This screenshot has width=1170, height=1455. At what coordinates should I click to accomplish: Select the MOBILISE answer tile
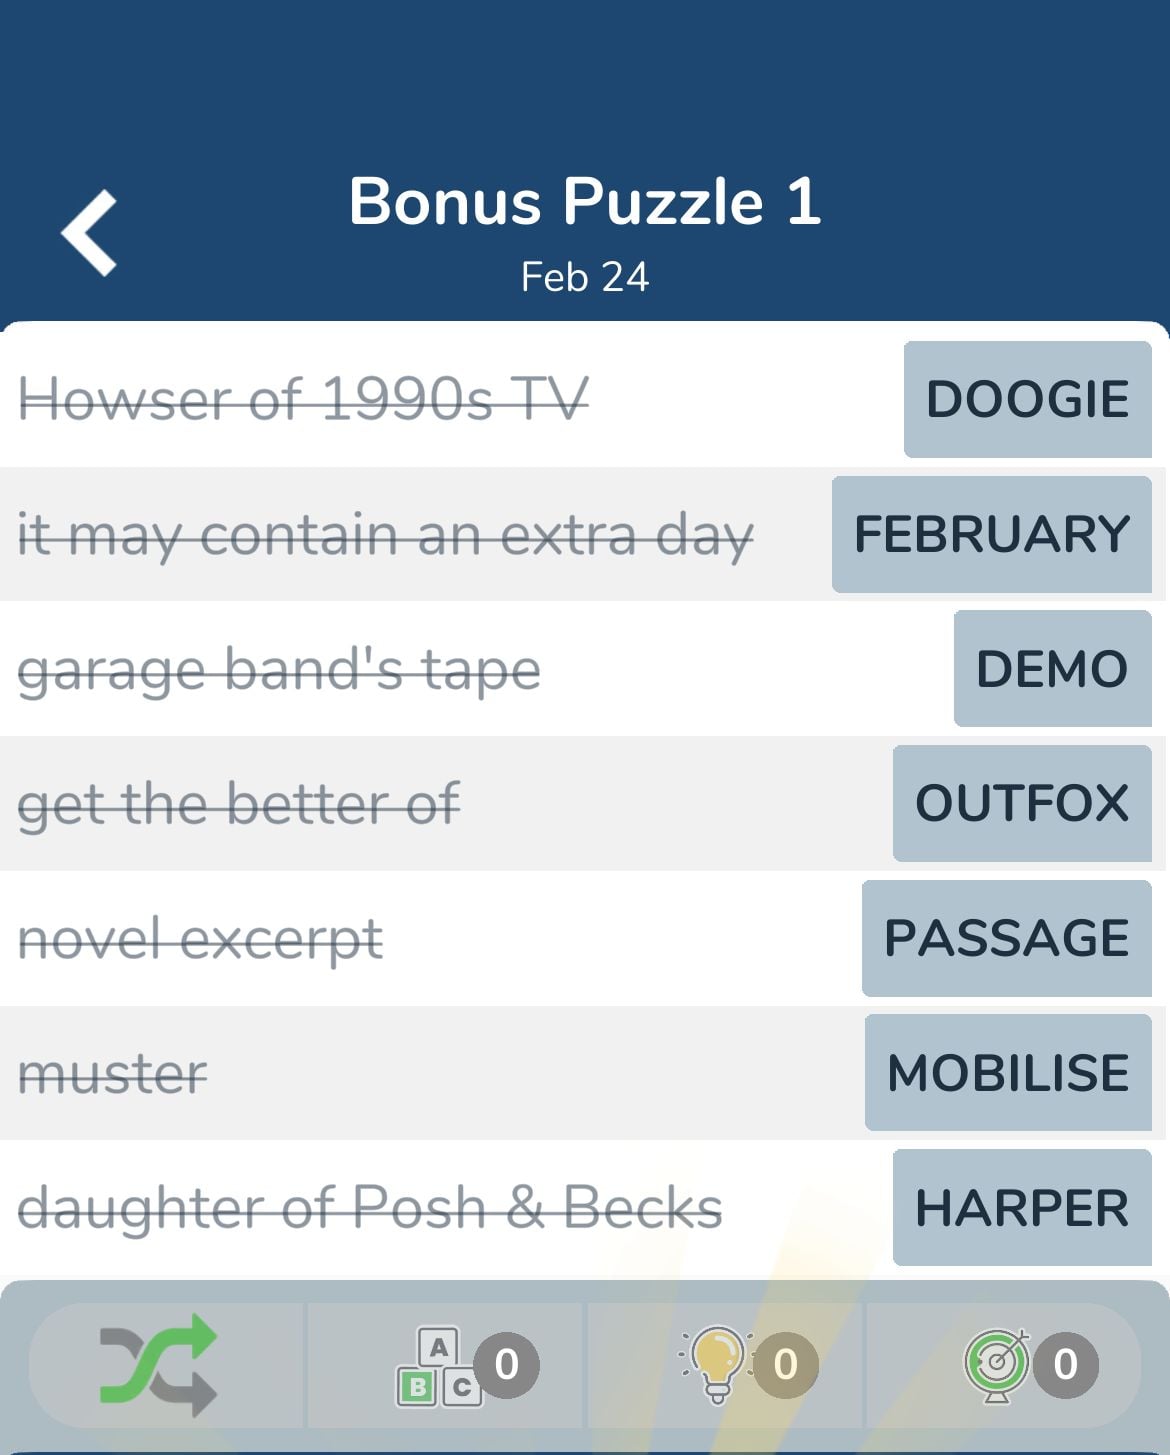click(x=1008, y=1072)
